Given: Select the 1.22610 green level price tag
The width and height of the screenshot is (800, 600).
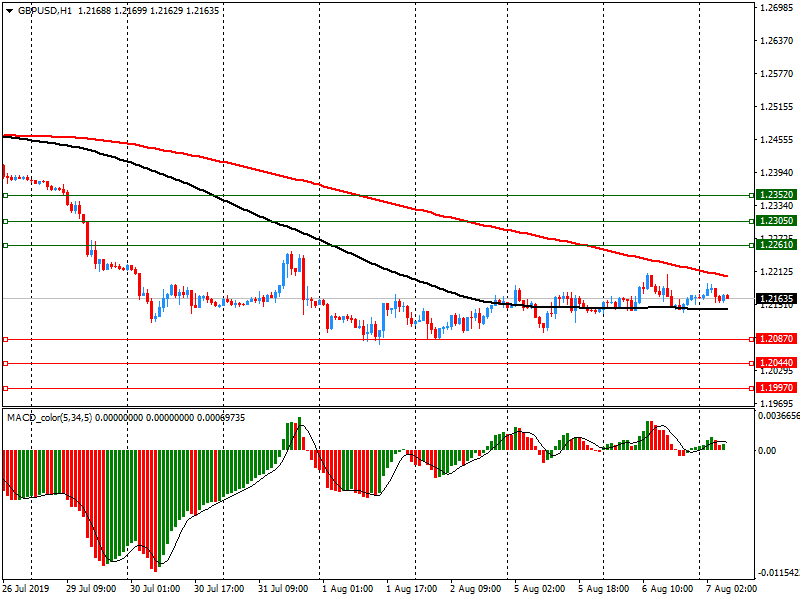Looking at the screenshot, I should pos(776,244).
